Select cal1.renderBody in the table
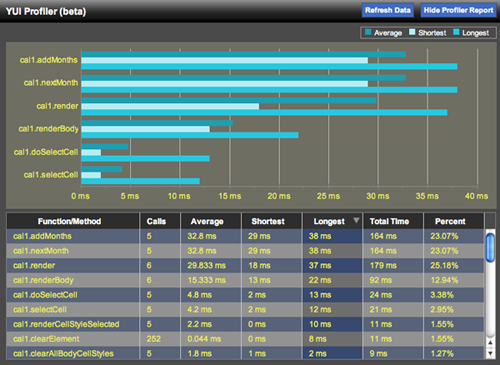The height and width of the screenshot is (365, 500). (x=43, y=280)
